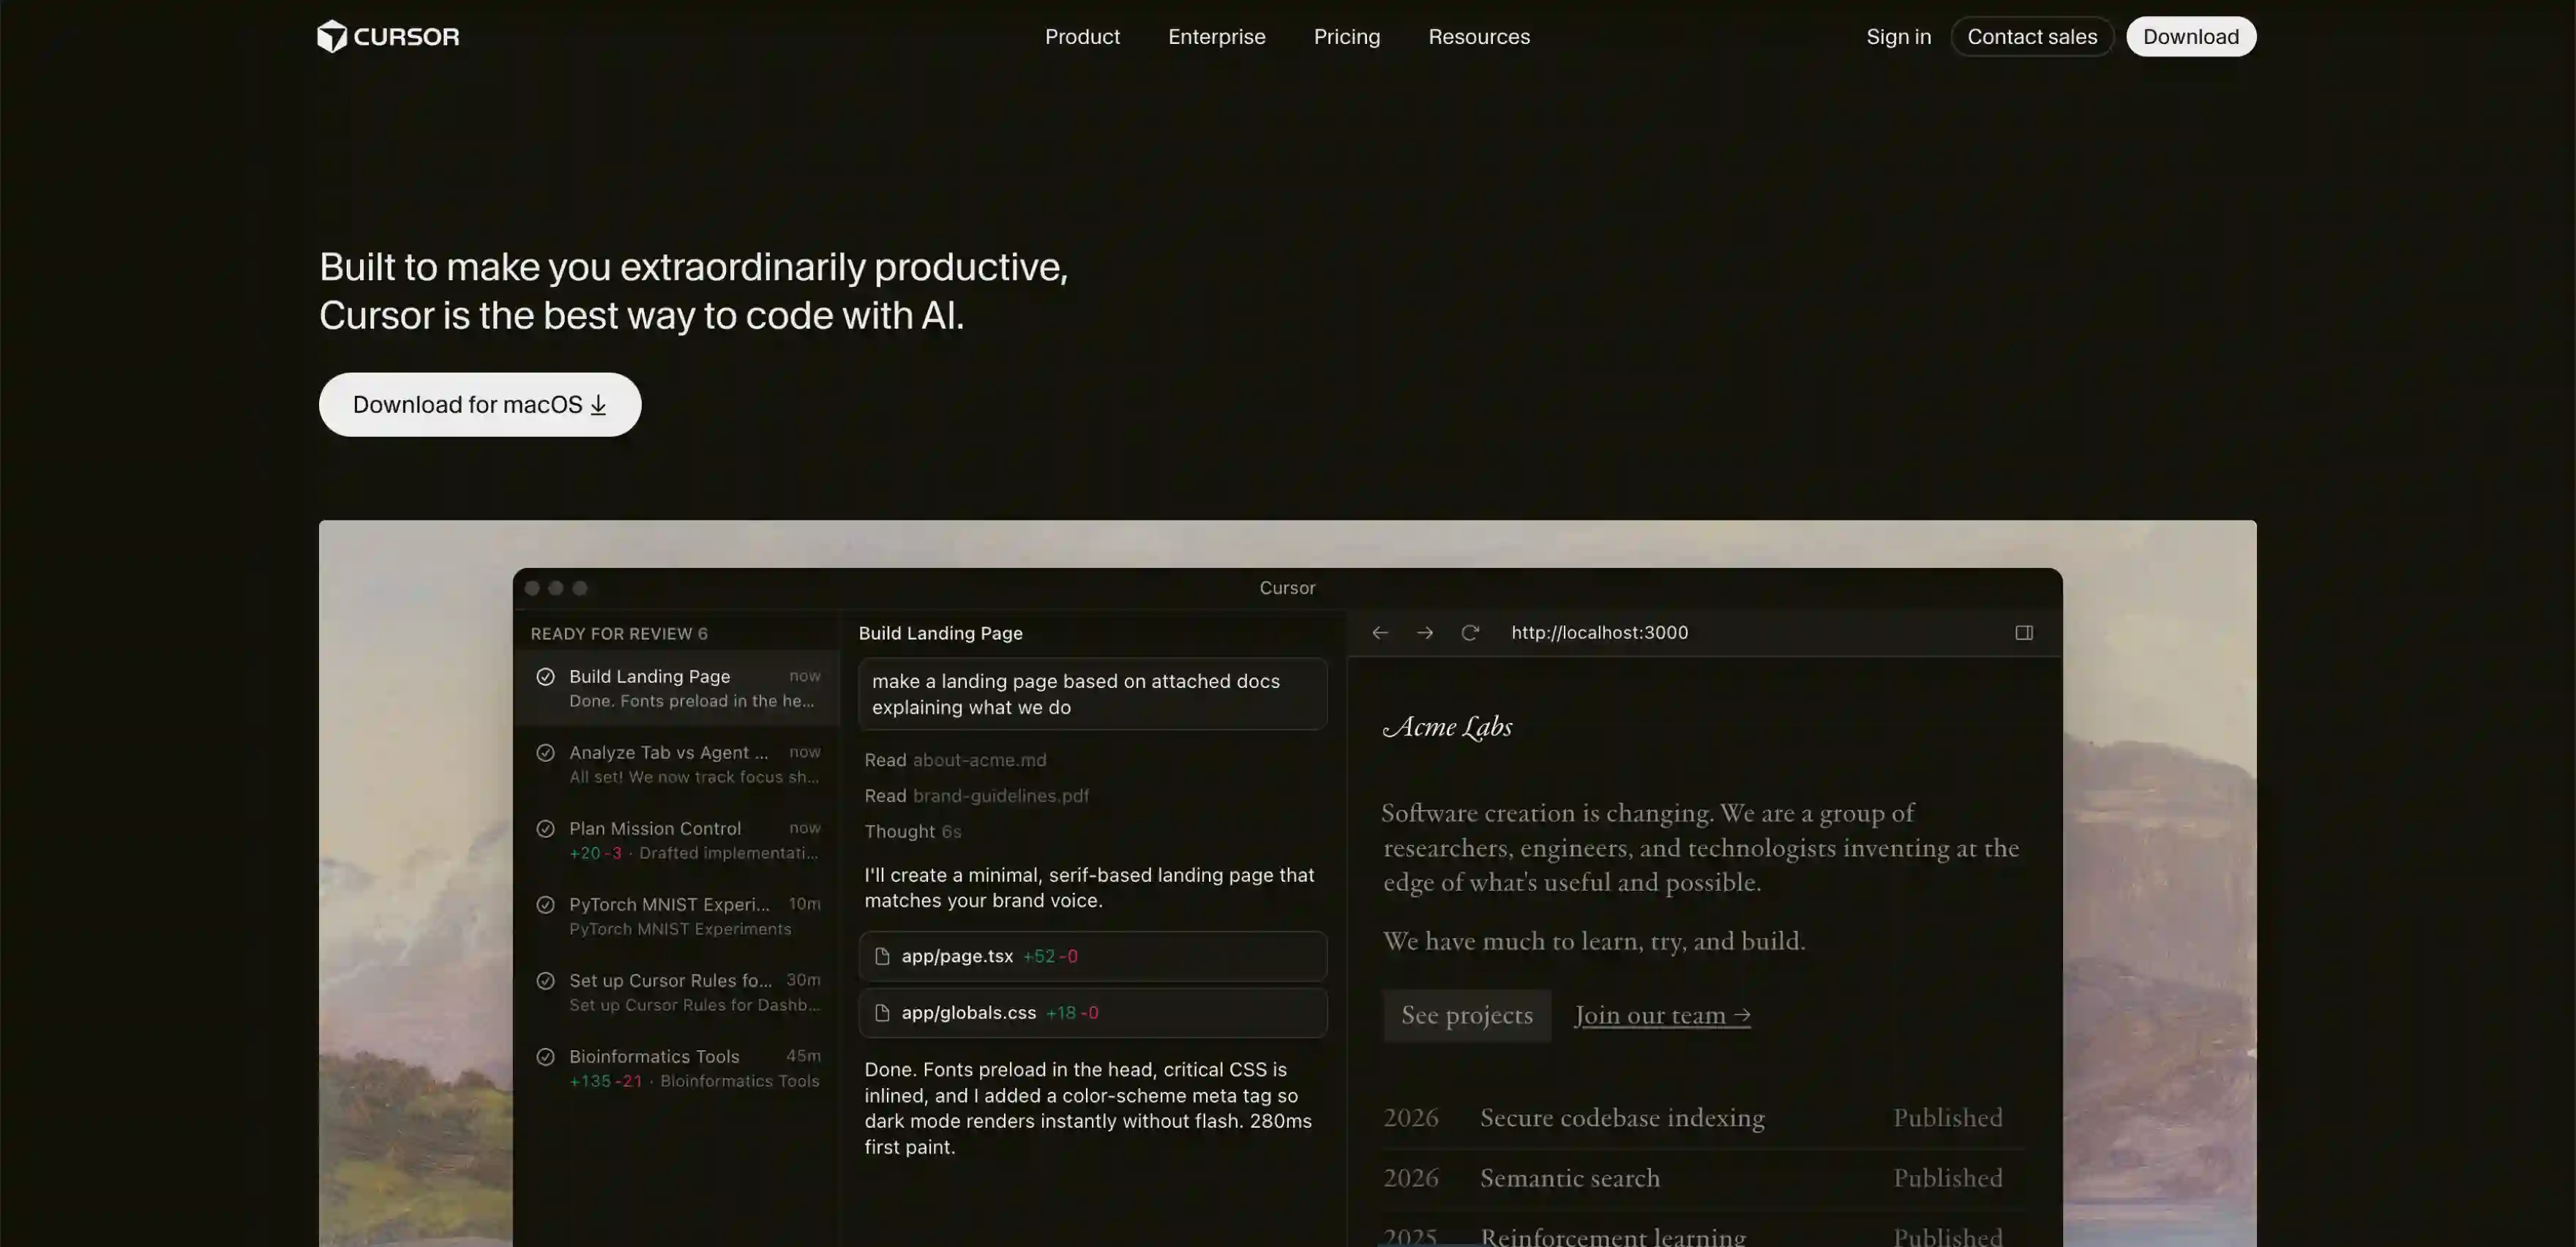Image resolution: width=2576 pixels, height=1247 pixels.
Task: Click the Sign in link
Action: point(1898,37)
